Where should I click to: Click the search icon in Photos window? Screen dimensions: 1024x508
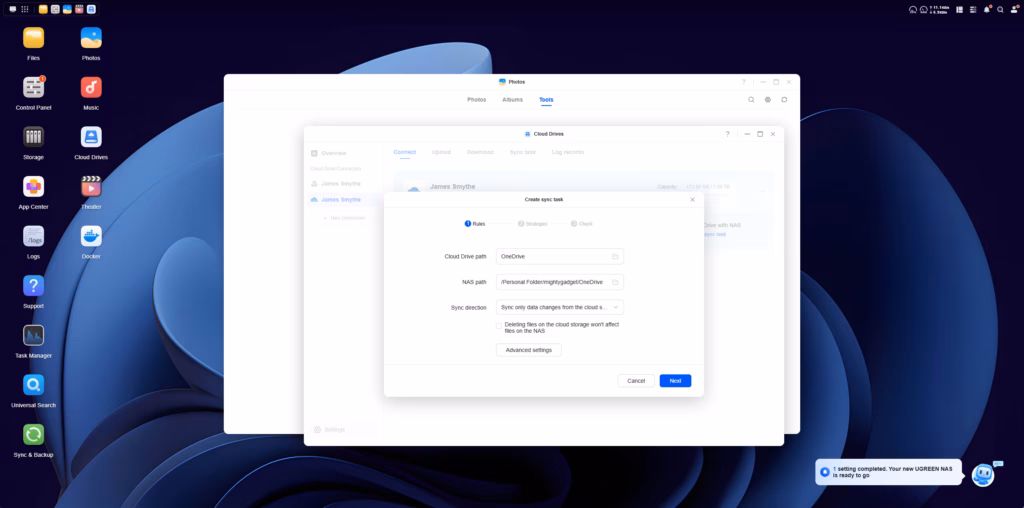pyautogui.click(x=752, y=100)
